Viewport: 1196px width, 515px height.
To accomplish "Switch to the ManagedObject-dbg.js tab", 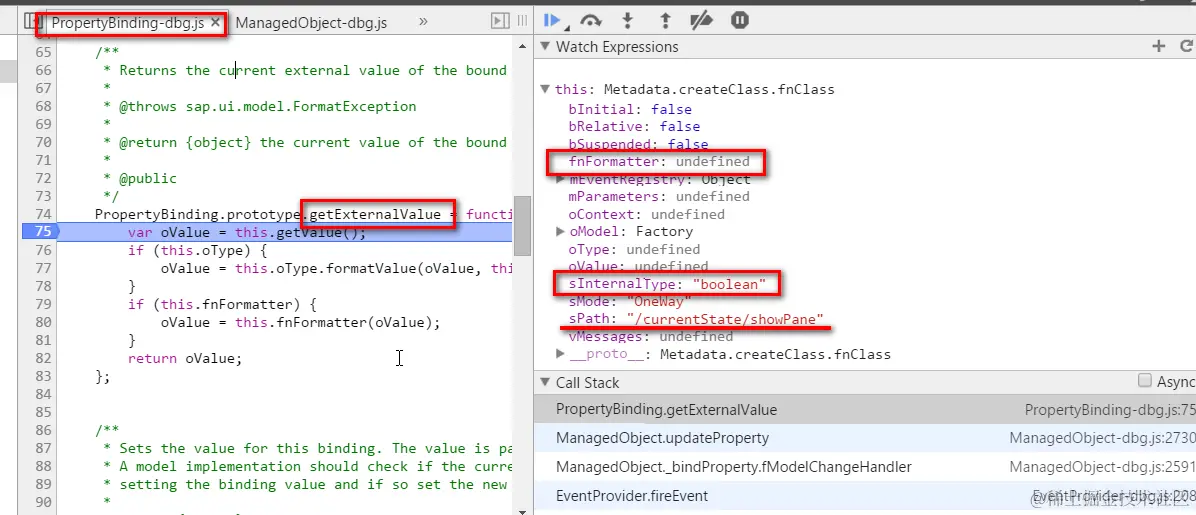I will pyautogui.click(x=311, y=23).
